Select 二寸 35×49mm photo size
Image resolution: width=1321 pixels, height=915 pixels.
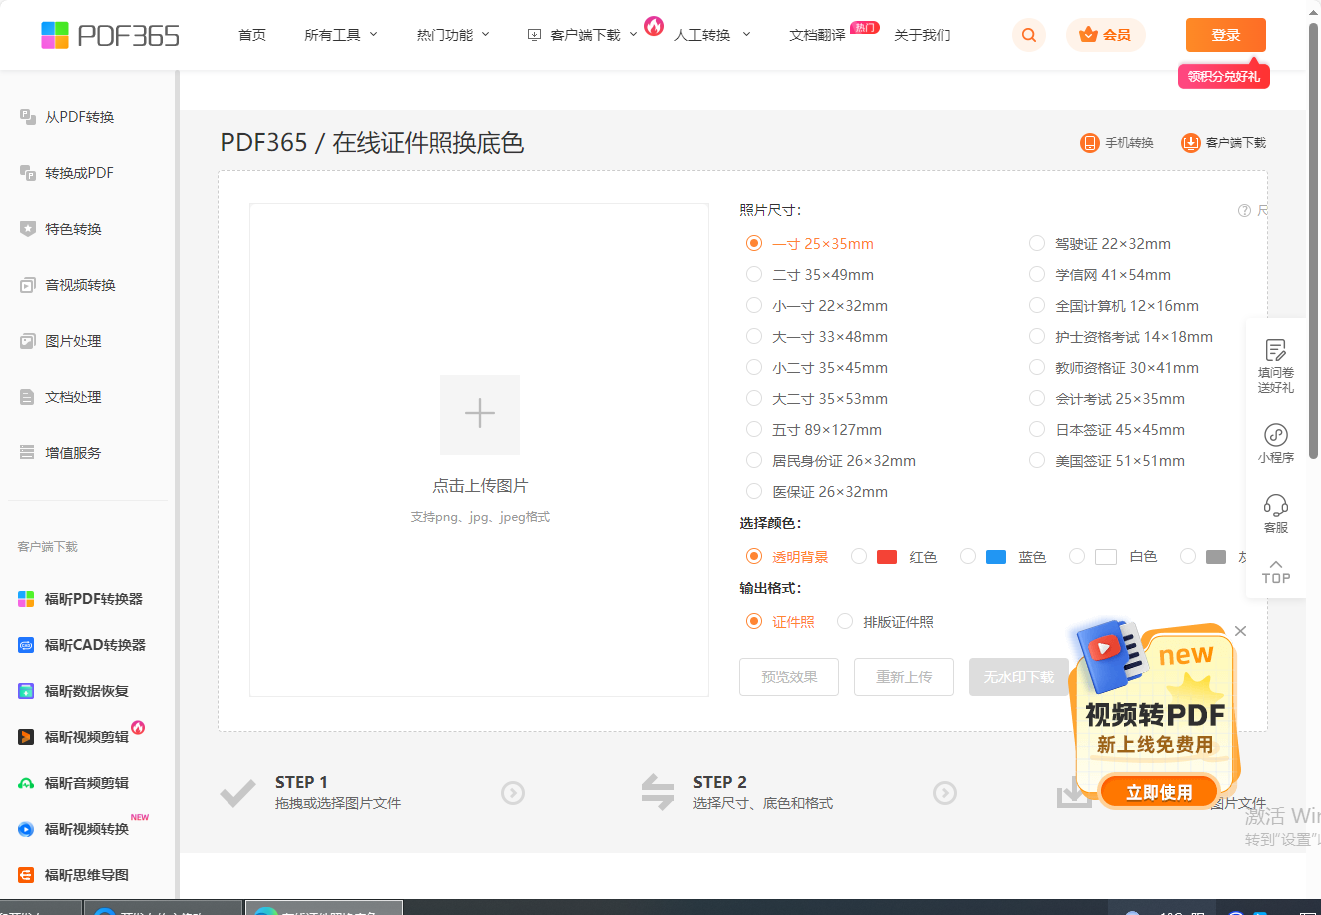pyautogui.click(x=754, y=274)
